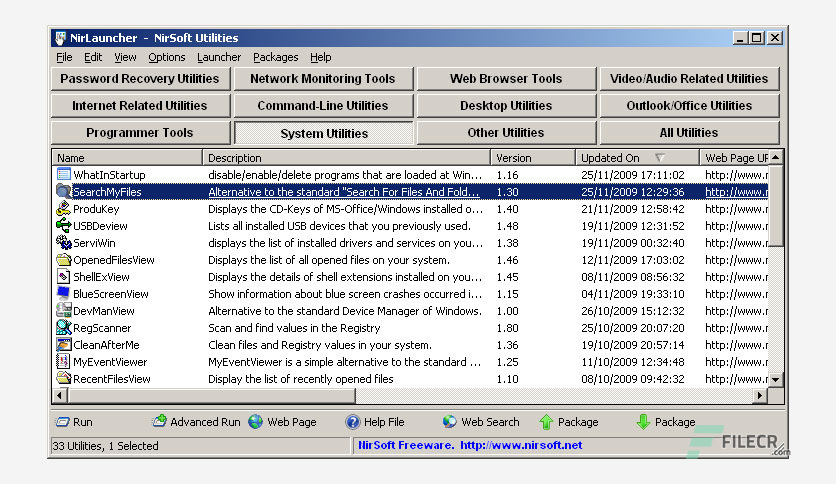This screenshot has width=836, height=484.
Task: Select the ProduKey description text
Action: 345,209
